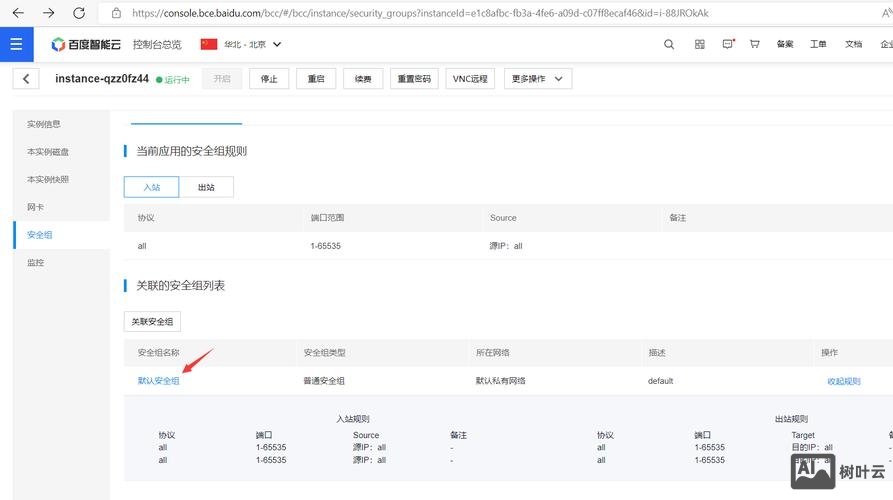The height and width of the screenshot is (500, 893).
Task: Open search with the magnifier icon
Action: click(x=669, y=44)
